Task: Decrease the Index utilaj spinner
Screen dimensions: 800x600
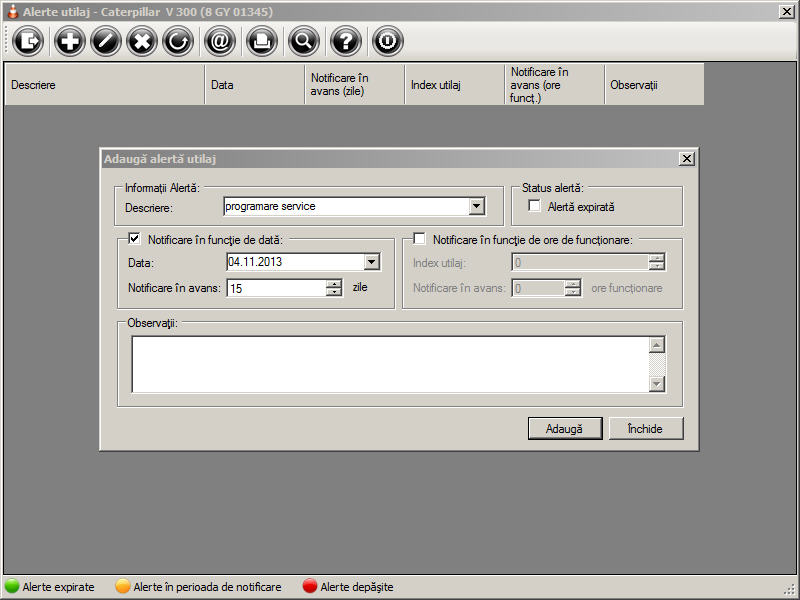Action: pos(657,266)
